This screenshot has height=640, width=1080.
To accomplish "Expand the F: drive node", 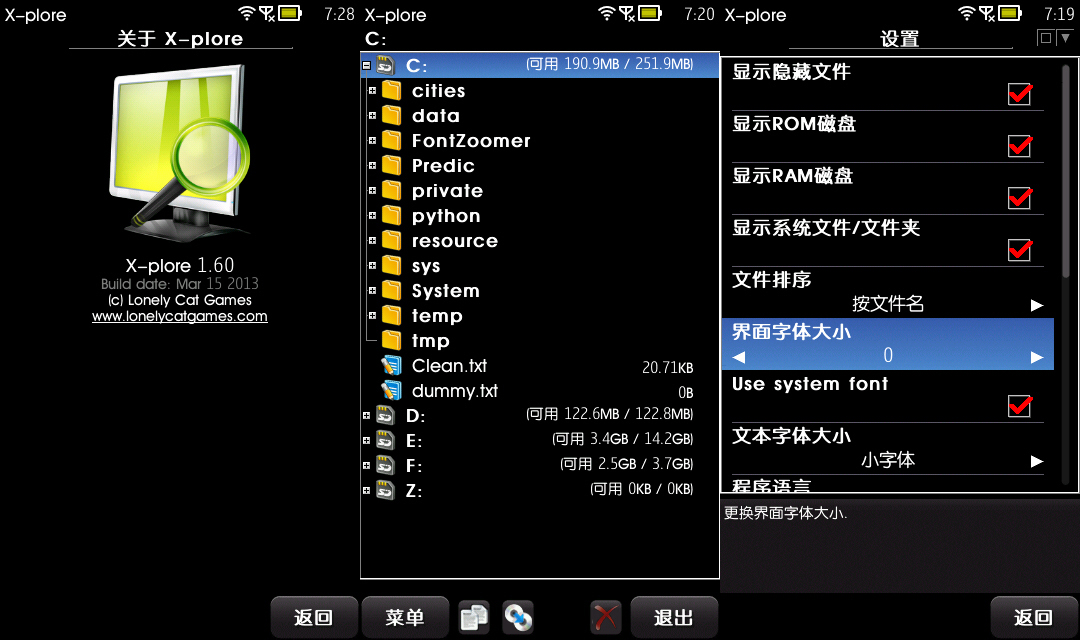I will pos(366,466).
